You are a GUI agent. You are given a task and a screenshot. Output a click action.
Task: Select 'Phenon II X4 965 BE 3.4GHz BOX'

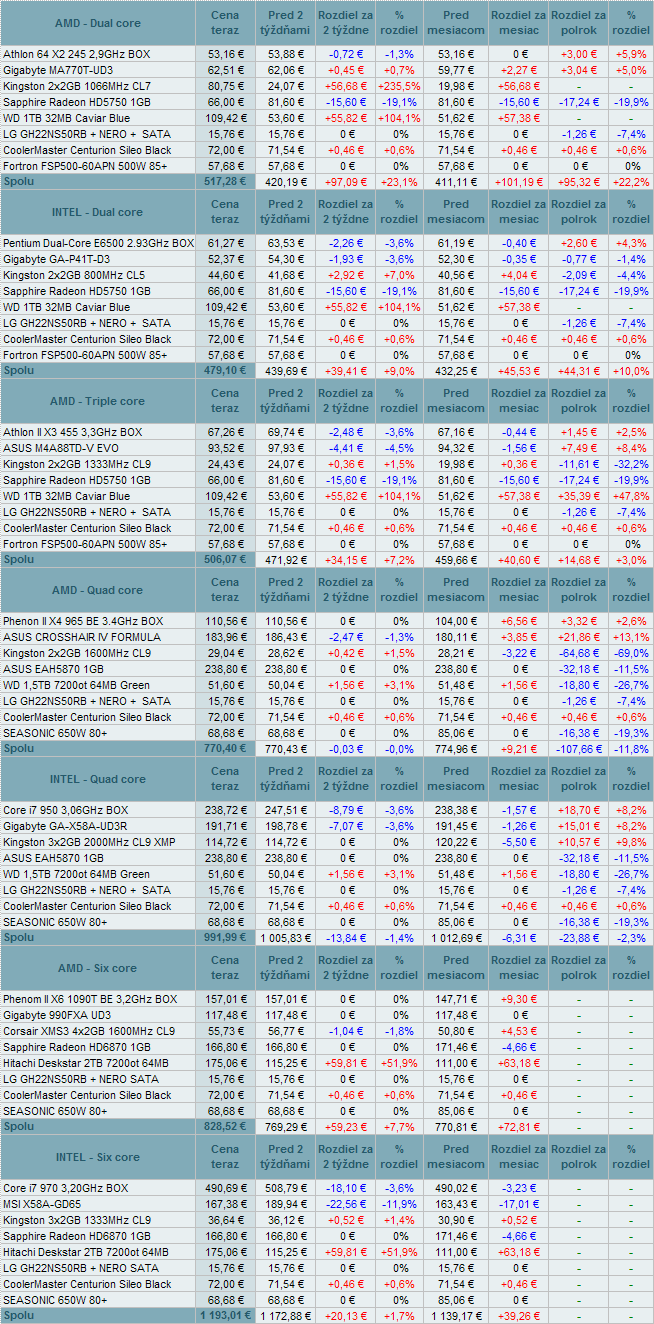click(x=83, y=621)
